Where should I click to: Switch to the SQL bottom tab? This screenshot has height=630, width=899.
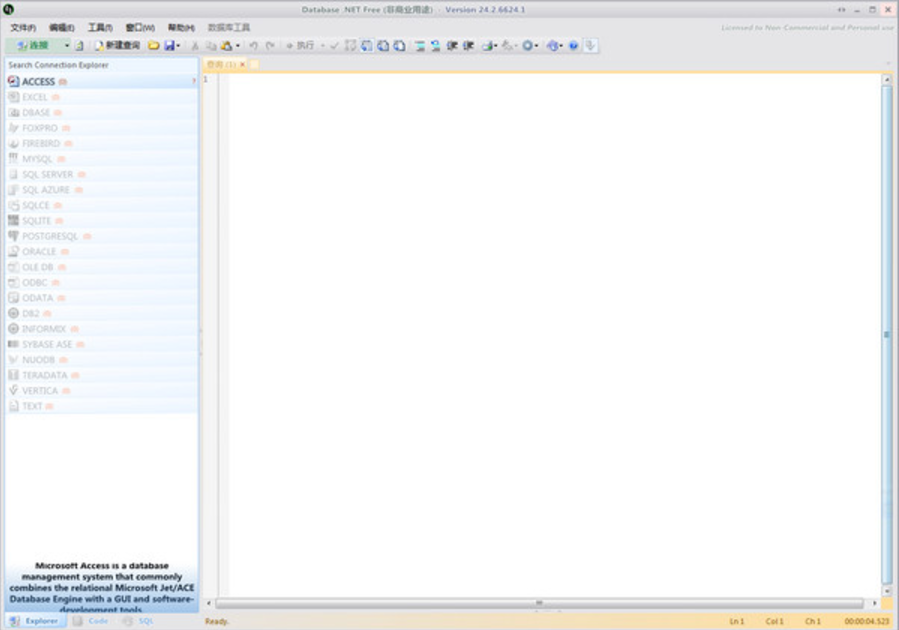(x=138, y=621)
